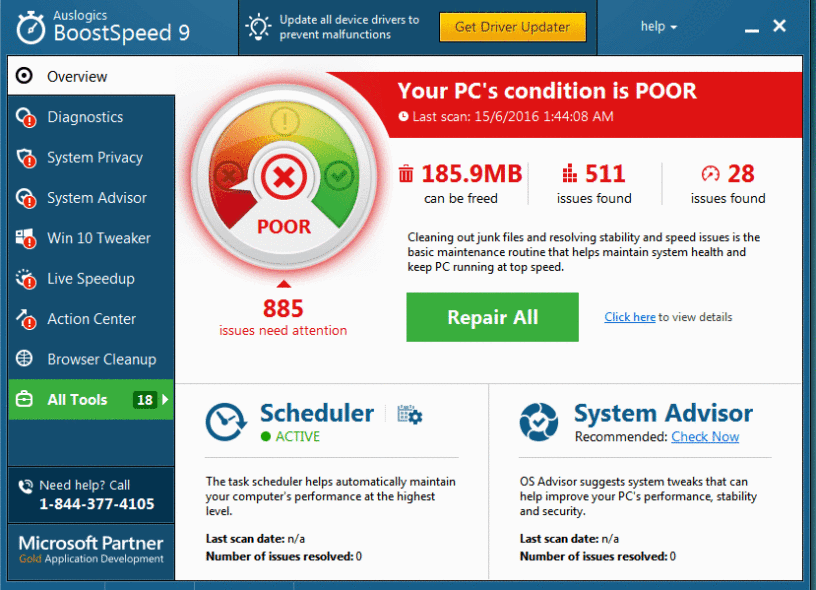This screenshot has height=590, width=816.
Task: Click the Repair All button
Action: (492, 317)
